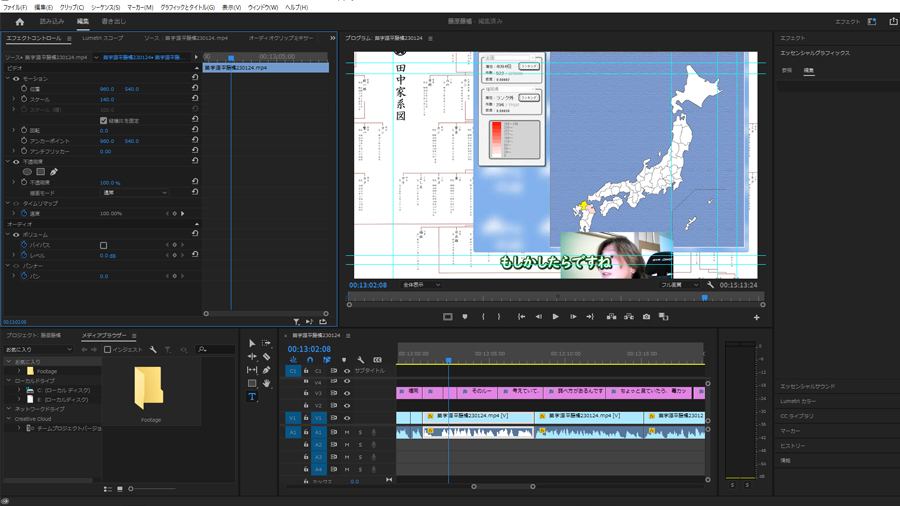This screenshot has height=506, width=900.
Task: Expand the スケール property triangle
Action: point(14,99)
